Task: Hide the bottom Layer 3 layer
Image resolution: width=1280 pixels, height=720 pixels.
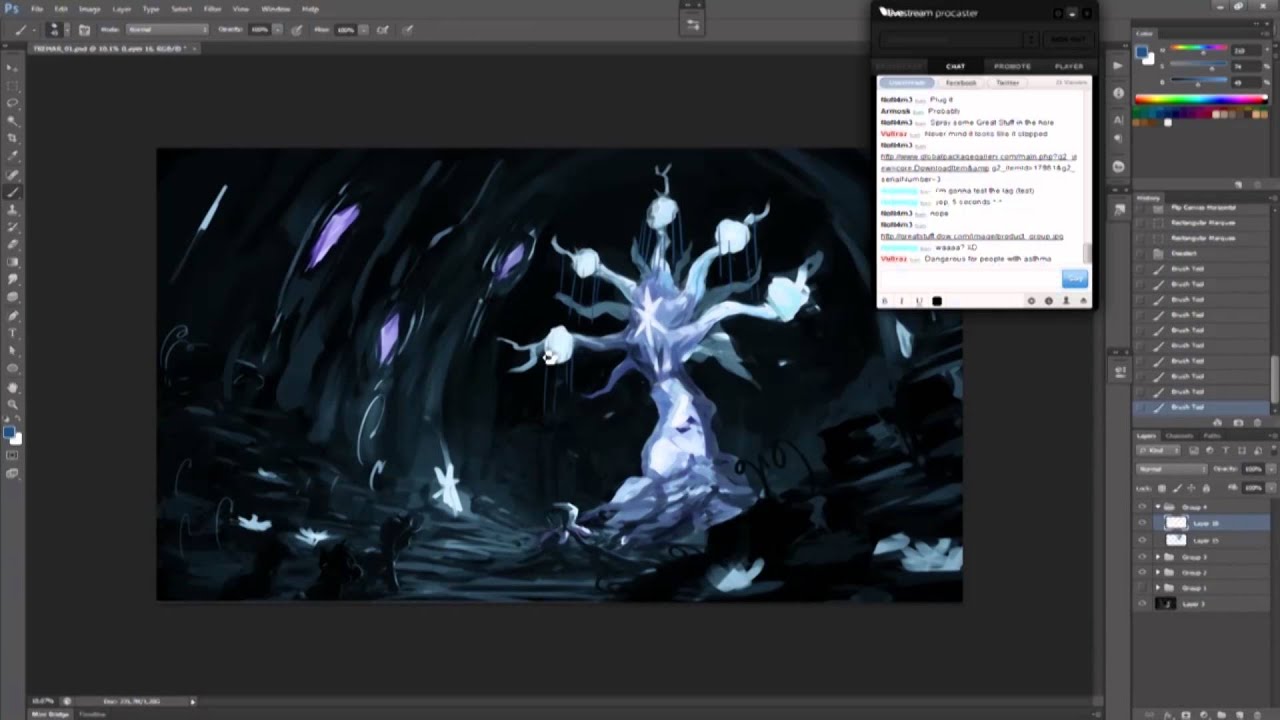Action: coord(1142,604)
